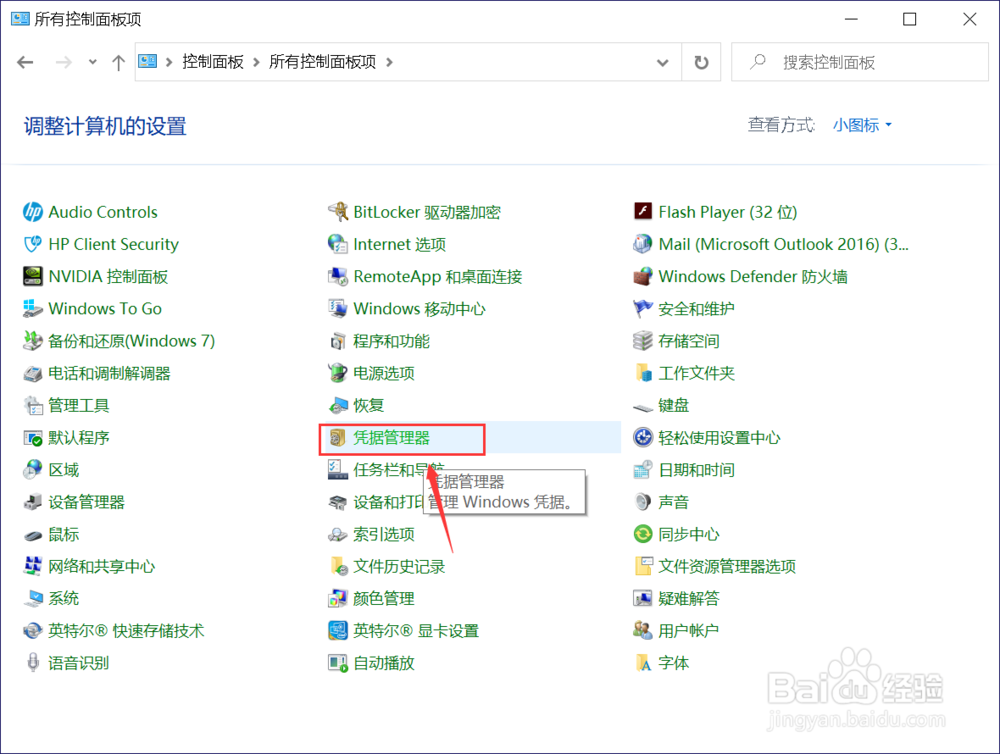The height and width of the screenshot is (754, 1000).
Task: Open the 字体 link
Action: coord(673,663)
